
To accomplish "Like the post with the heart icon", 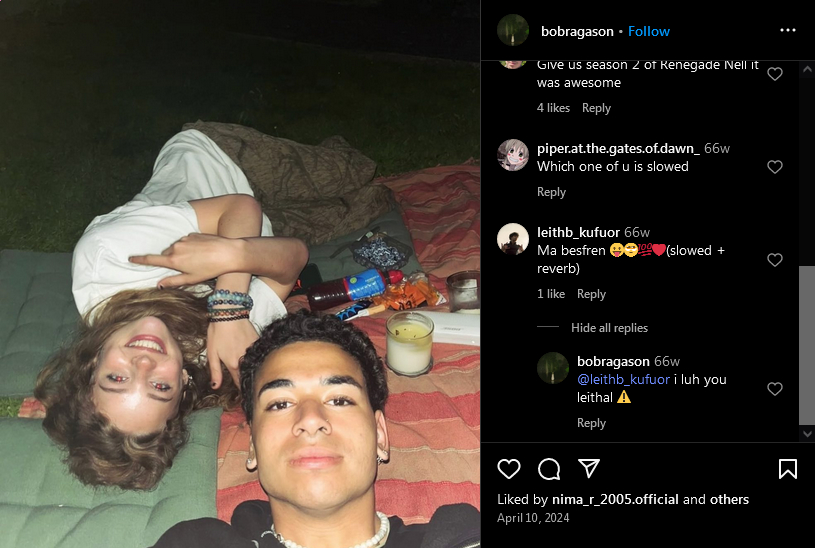I will click(x=508, y=468).
